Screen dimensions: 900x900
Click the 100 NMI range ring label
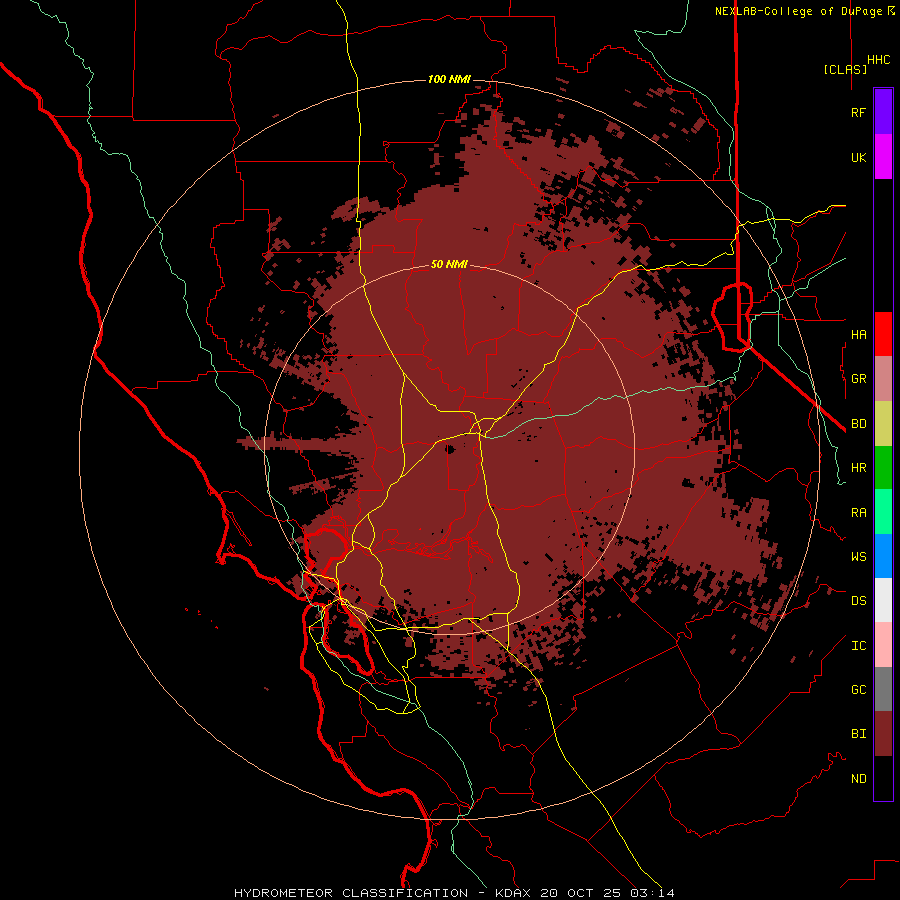(x=449, y=79)
